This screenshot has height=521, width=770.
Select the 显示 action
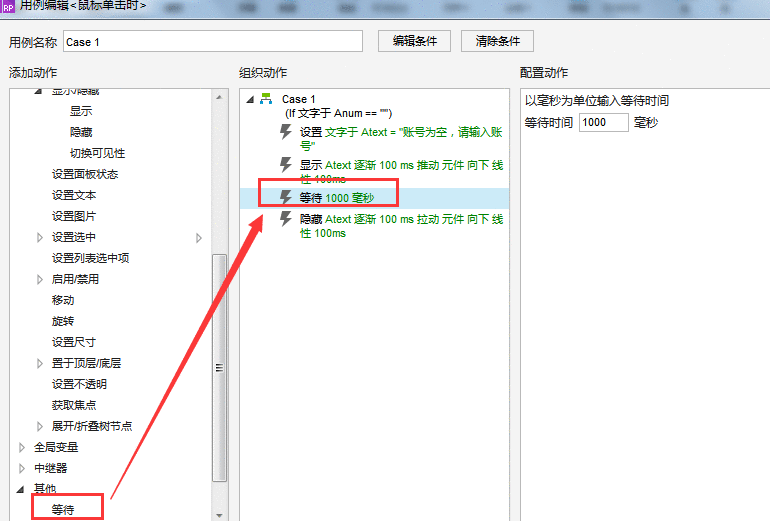81,111
